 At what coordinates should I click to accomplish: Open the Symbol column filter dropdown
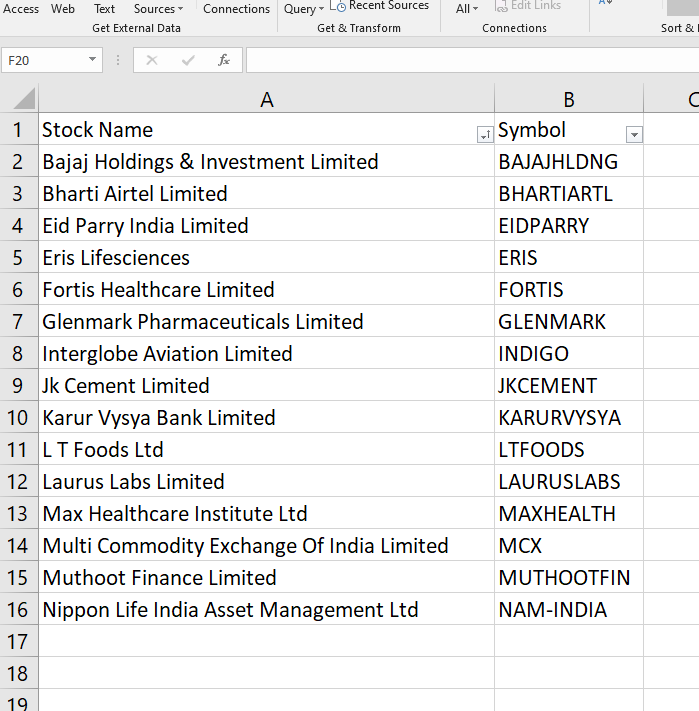pyautogui.click(x=633, y=135)
